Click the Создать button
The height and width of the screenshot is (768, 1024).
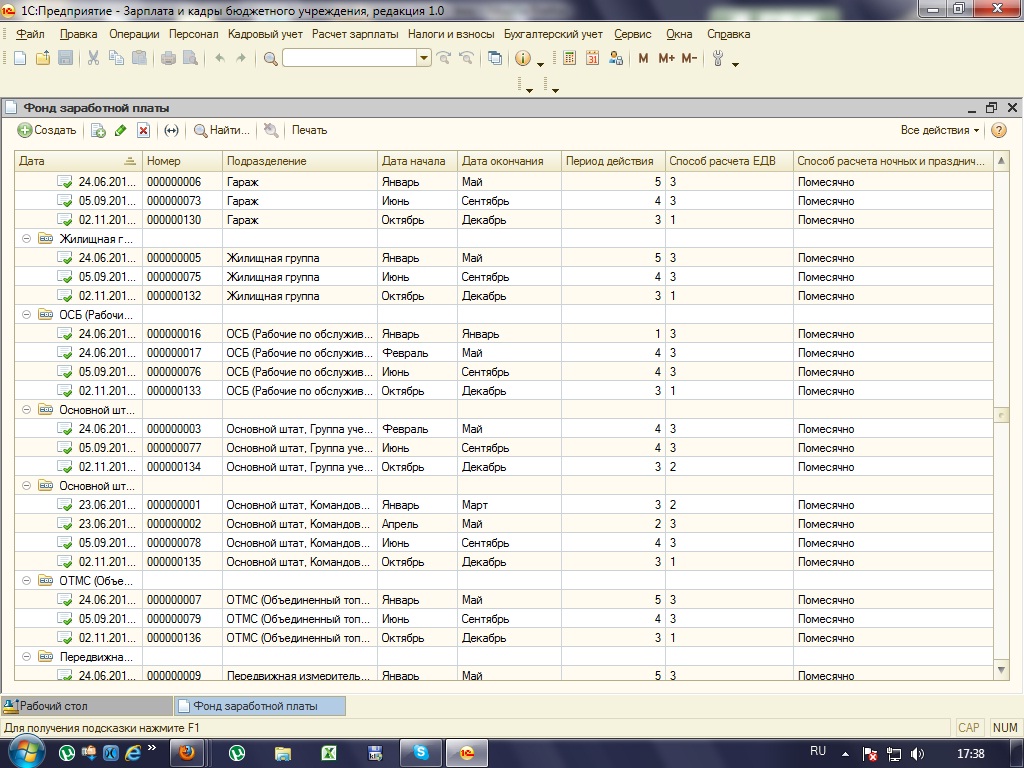click(47, 130)
